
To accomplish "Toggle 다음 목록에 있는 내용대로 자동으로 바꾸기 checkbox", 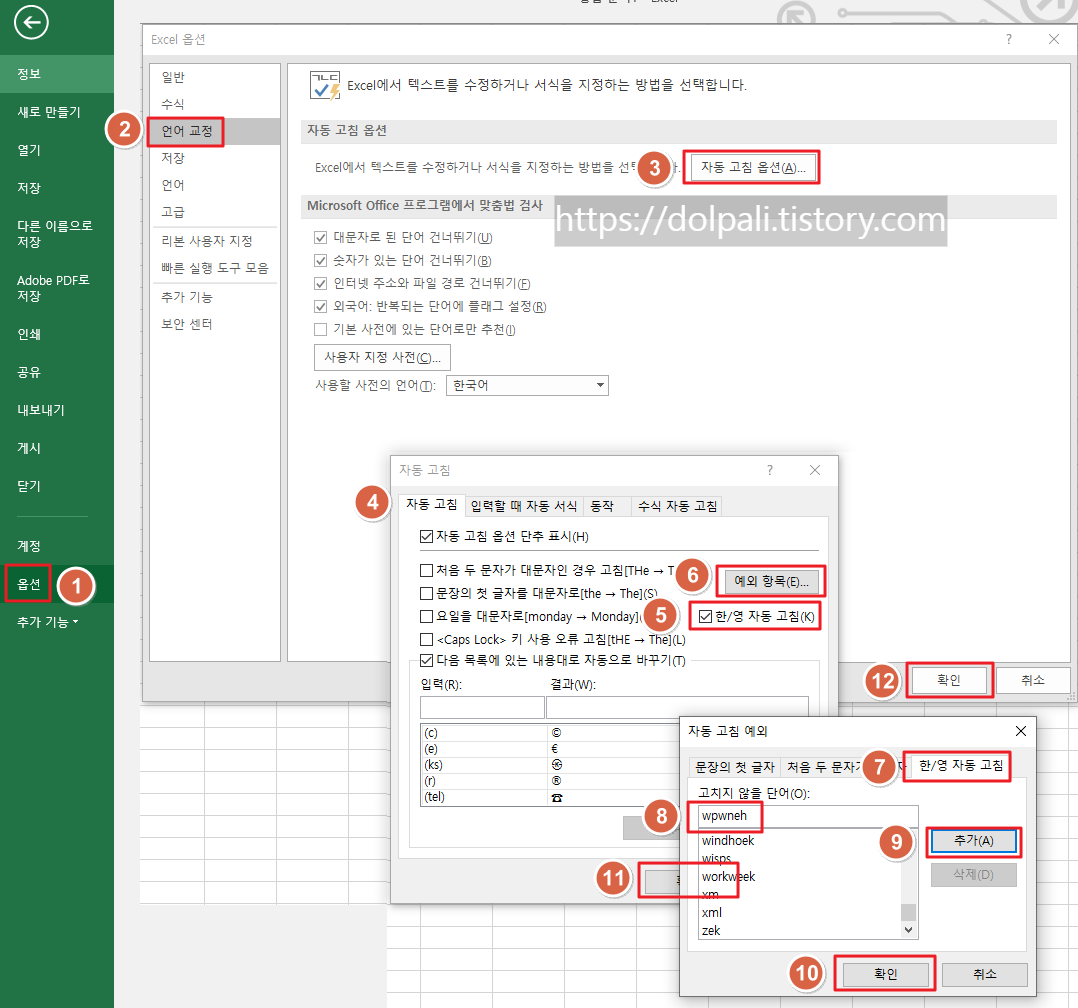I will pos(426,660).
